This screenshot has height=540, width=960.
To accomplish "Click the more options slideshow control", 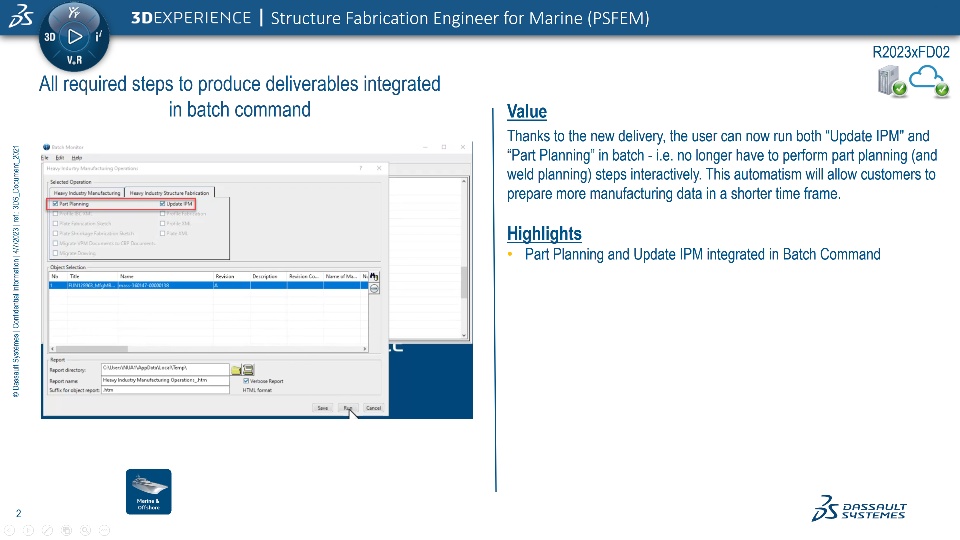I will click(104, 530).
